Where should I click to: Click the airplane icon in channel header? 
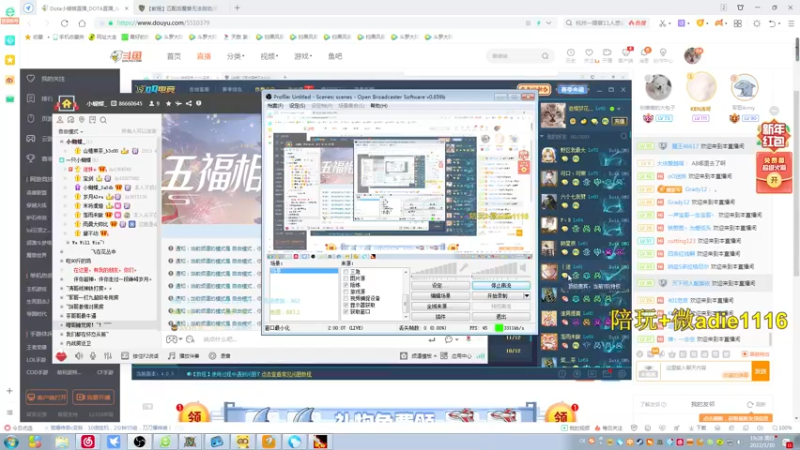pos(178,104)
